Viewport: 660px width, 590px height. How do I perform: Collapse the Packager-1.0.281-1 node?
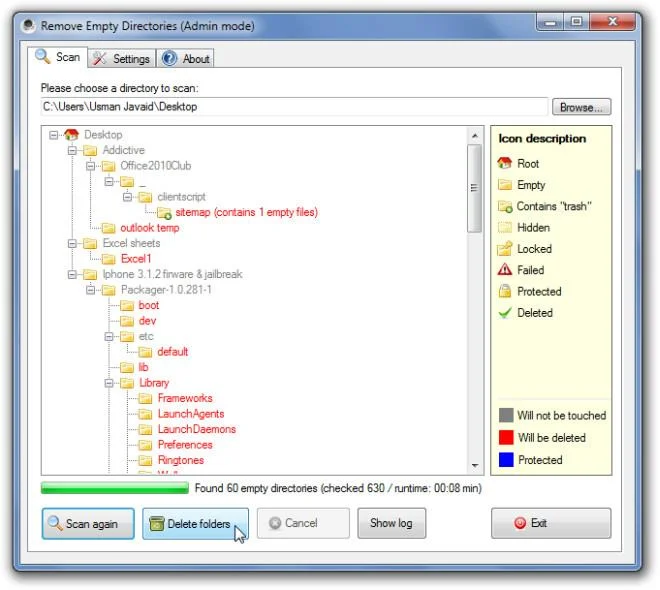click(x=90, y=290)
